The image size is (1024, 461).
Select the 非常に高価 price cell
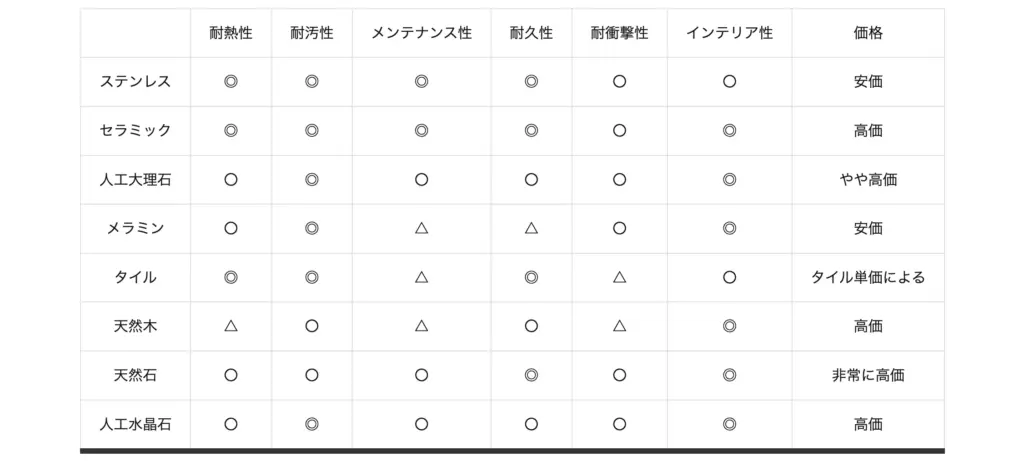(868, 375)
